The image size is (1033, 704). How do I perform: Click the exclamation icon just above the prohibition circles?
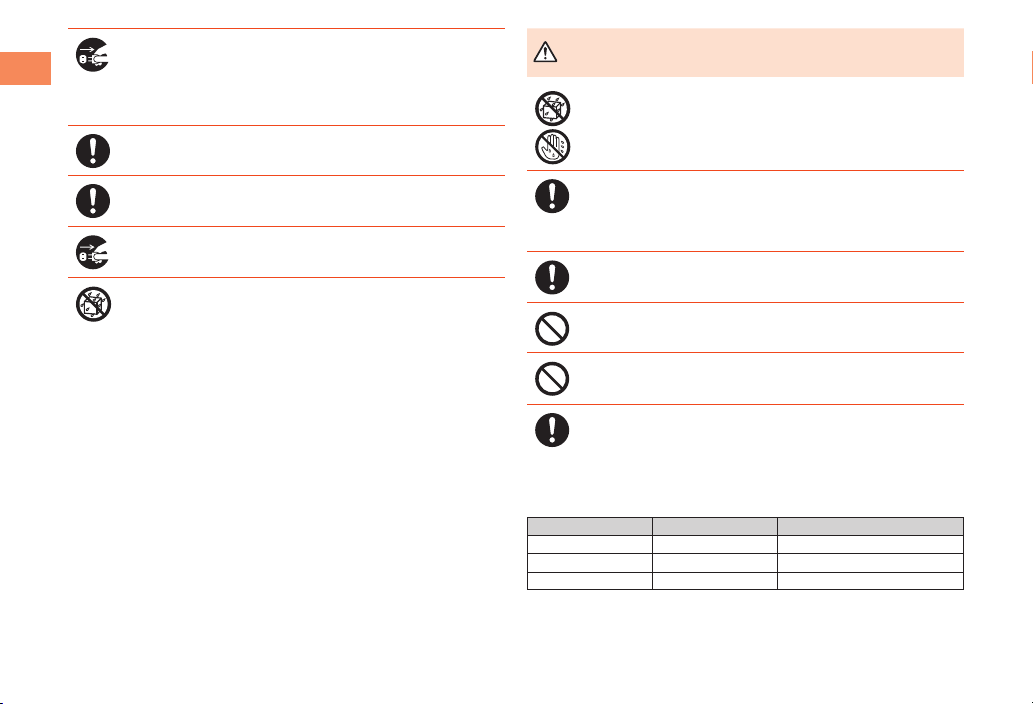[x=552, y=277]
